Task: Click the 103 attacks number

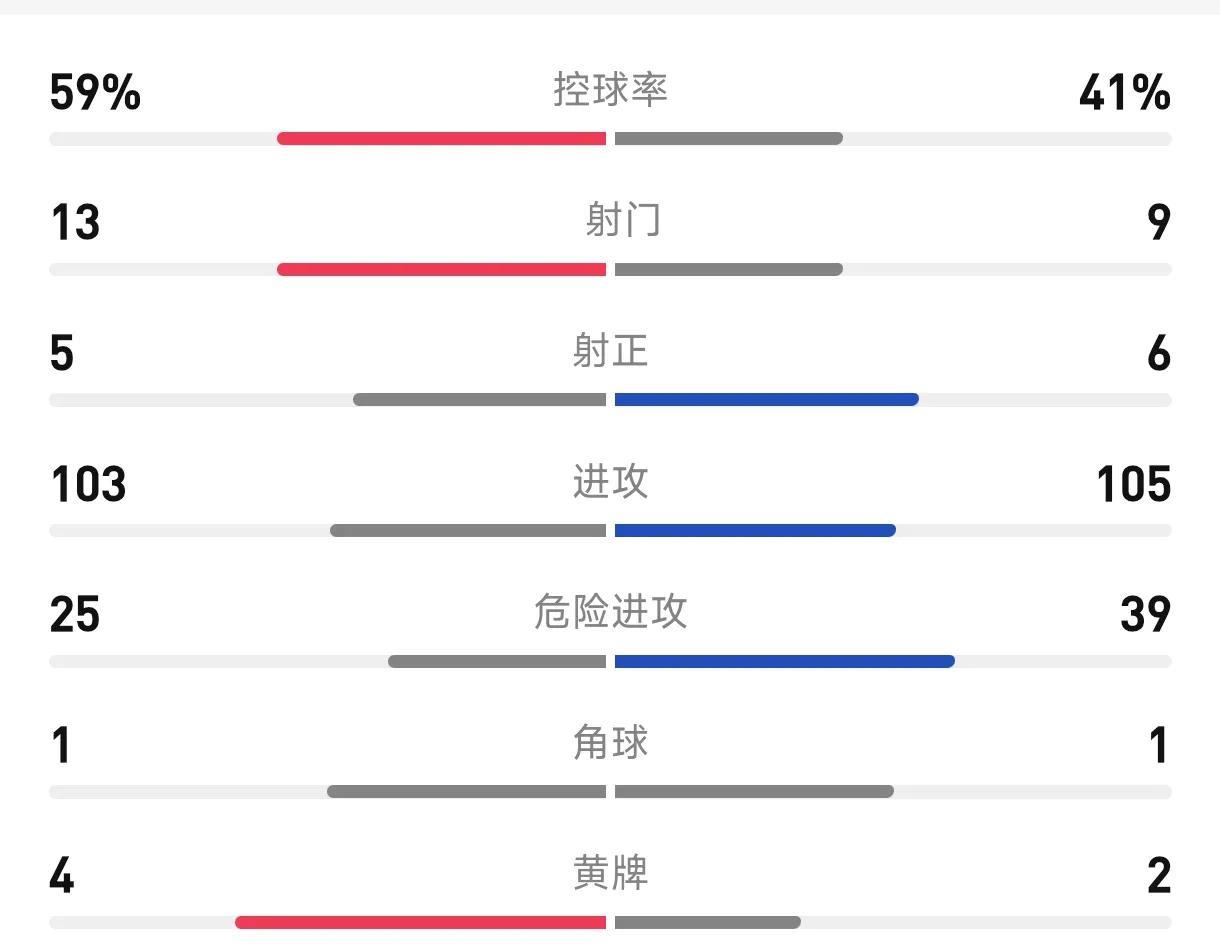Action: click(88, 484)
